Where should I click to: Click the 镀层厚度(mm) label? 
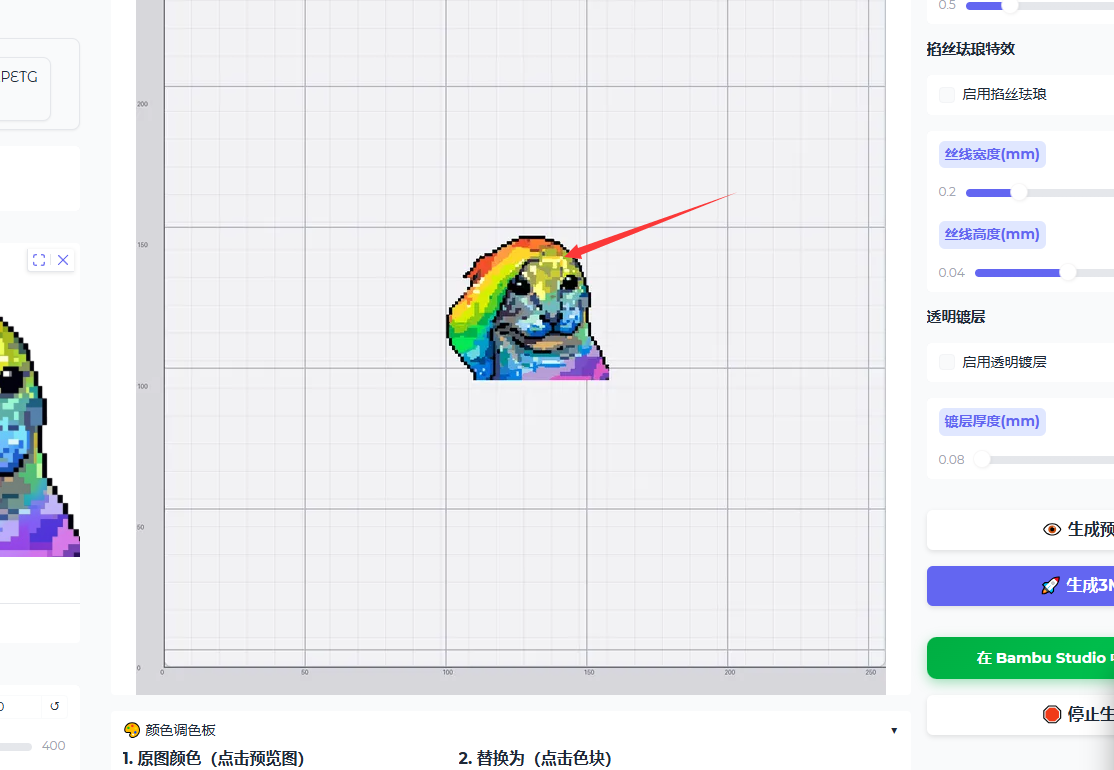pos(992,421)
